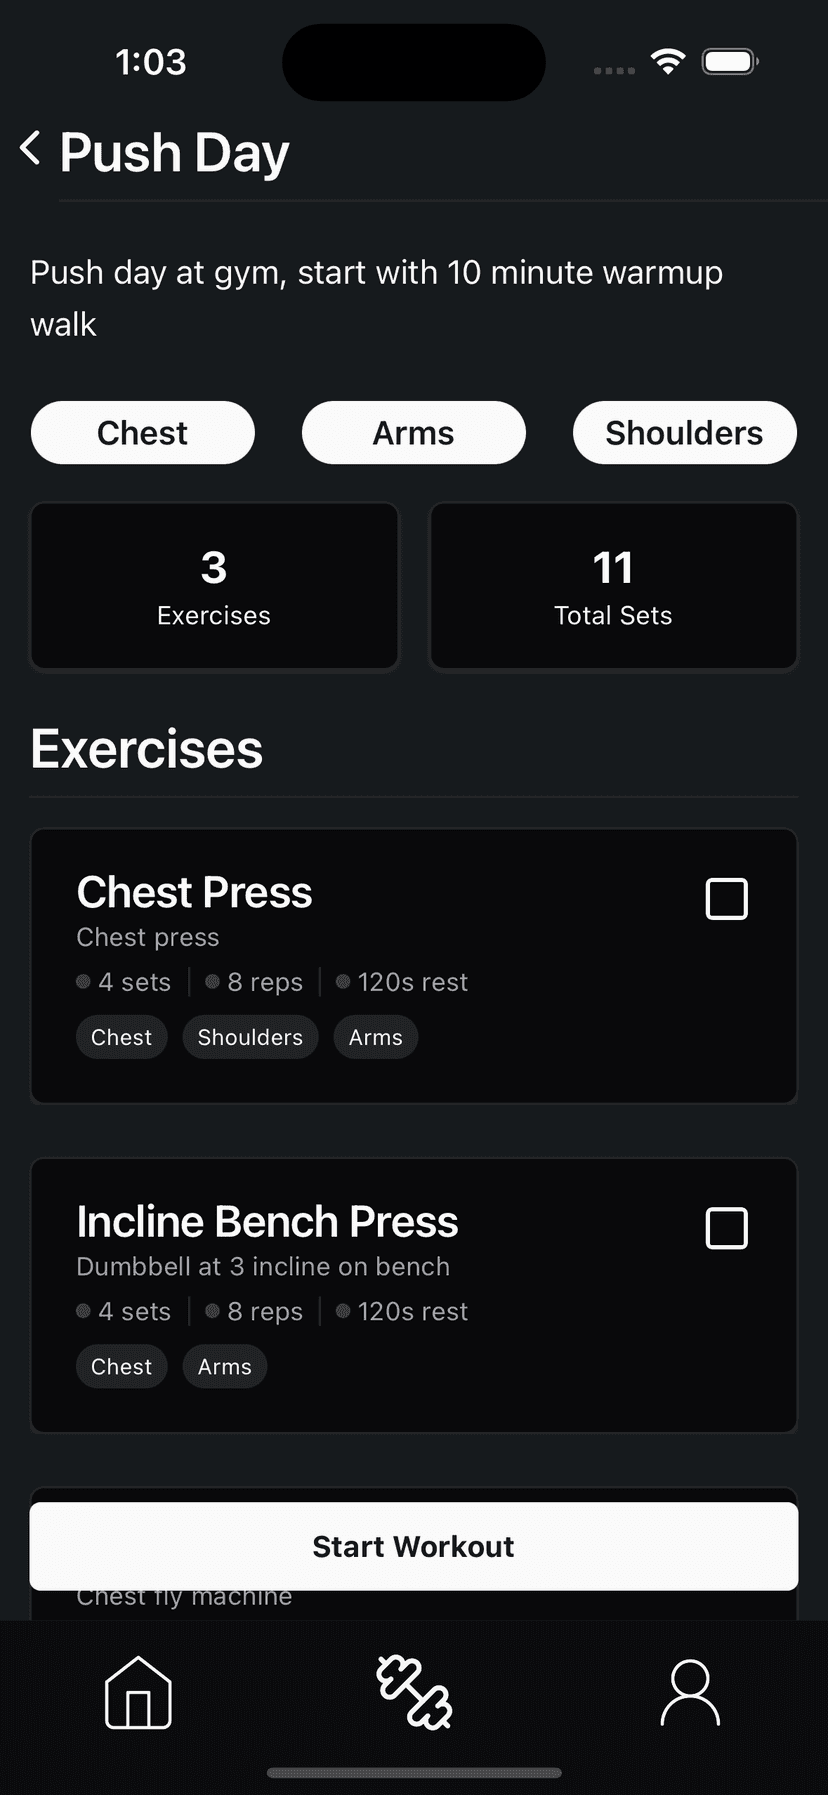This screenshot has height=1795, width=828.
Task: Check the Incline Bench Press checkbox
Action: 726,1228
